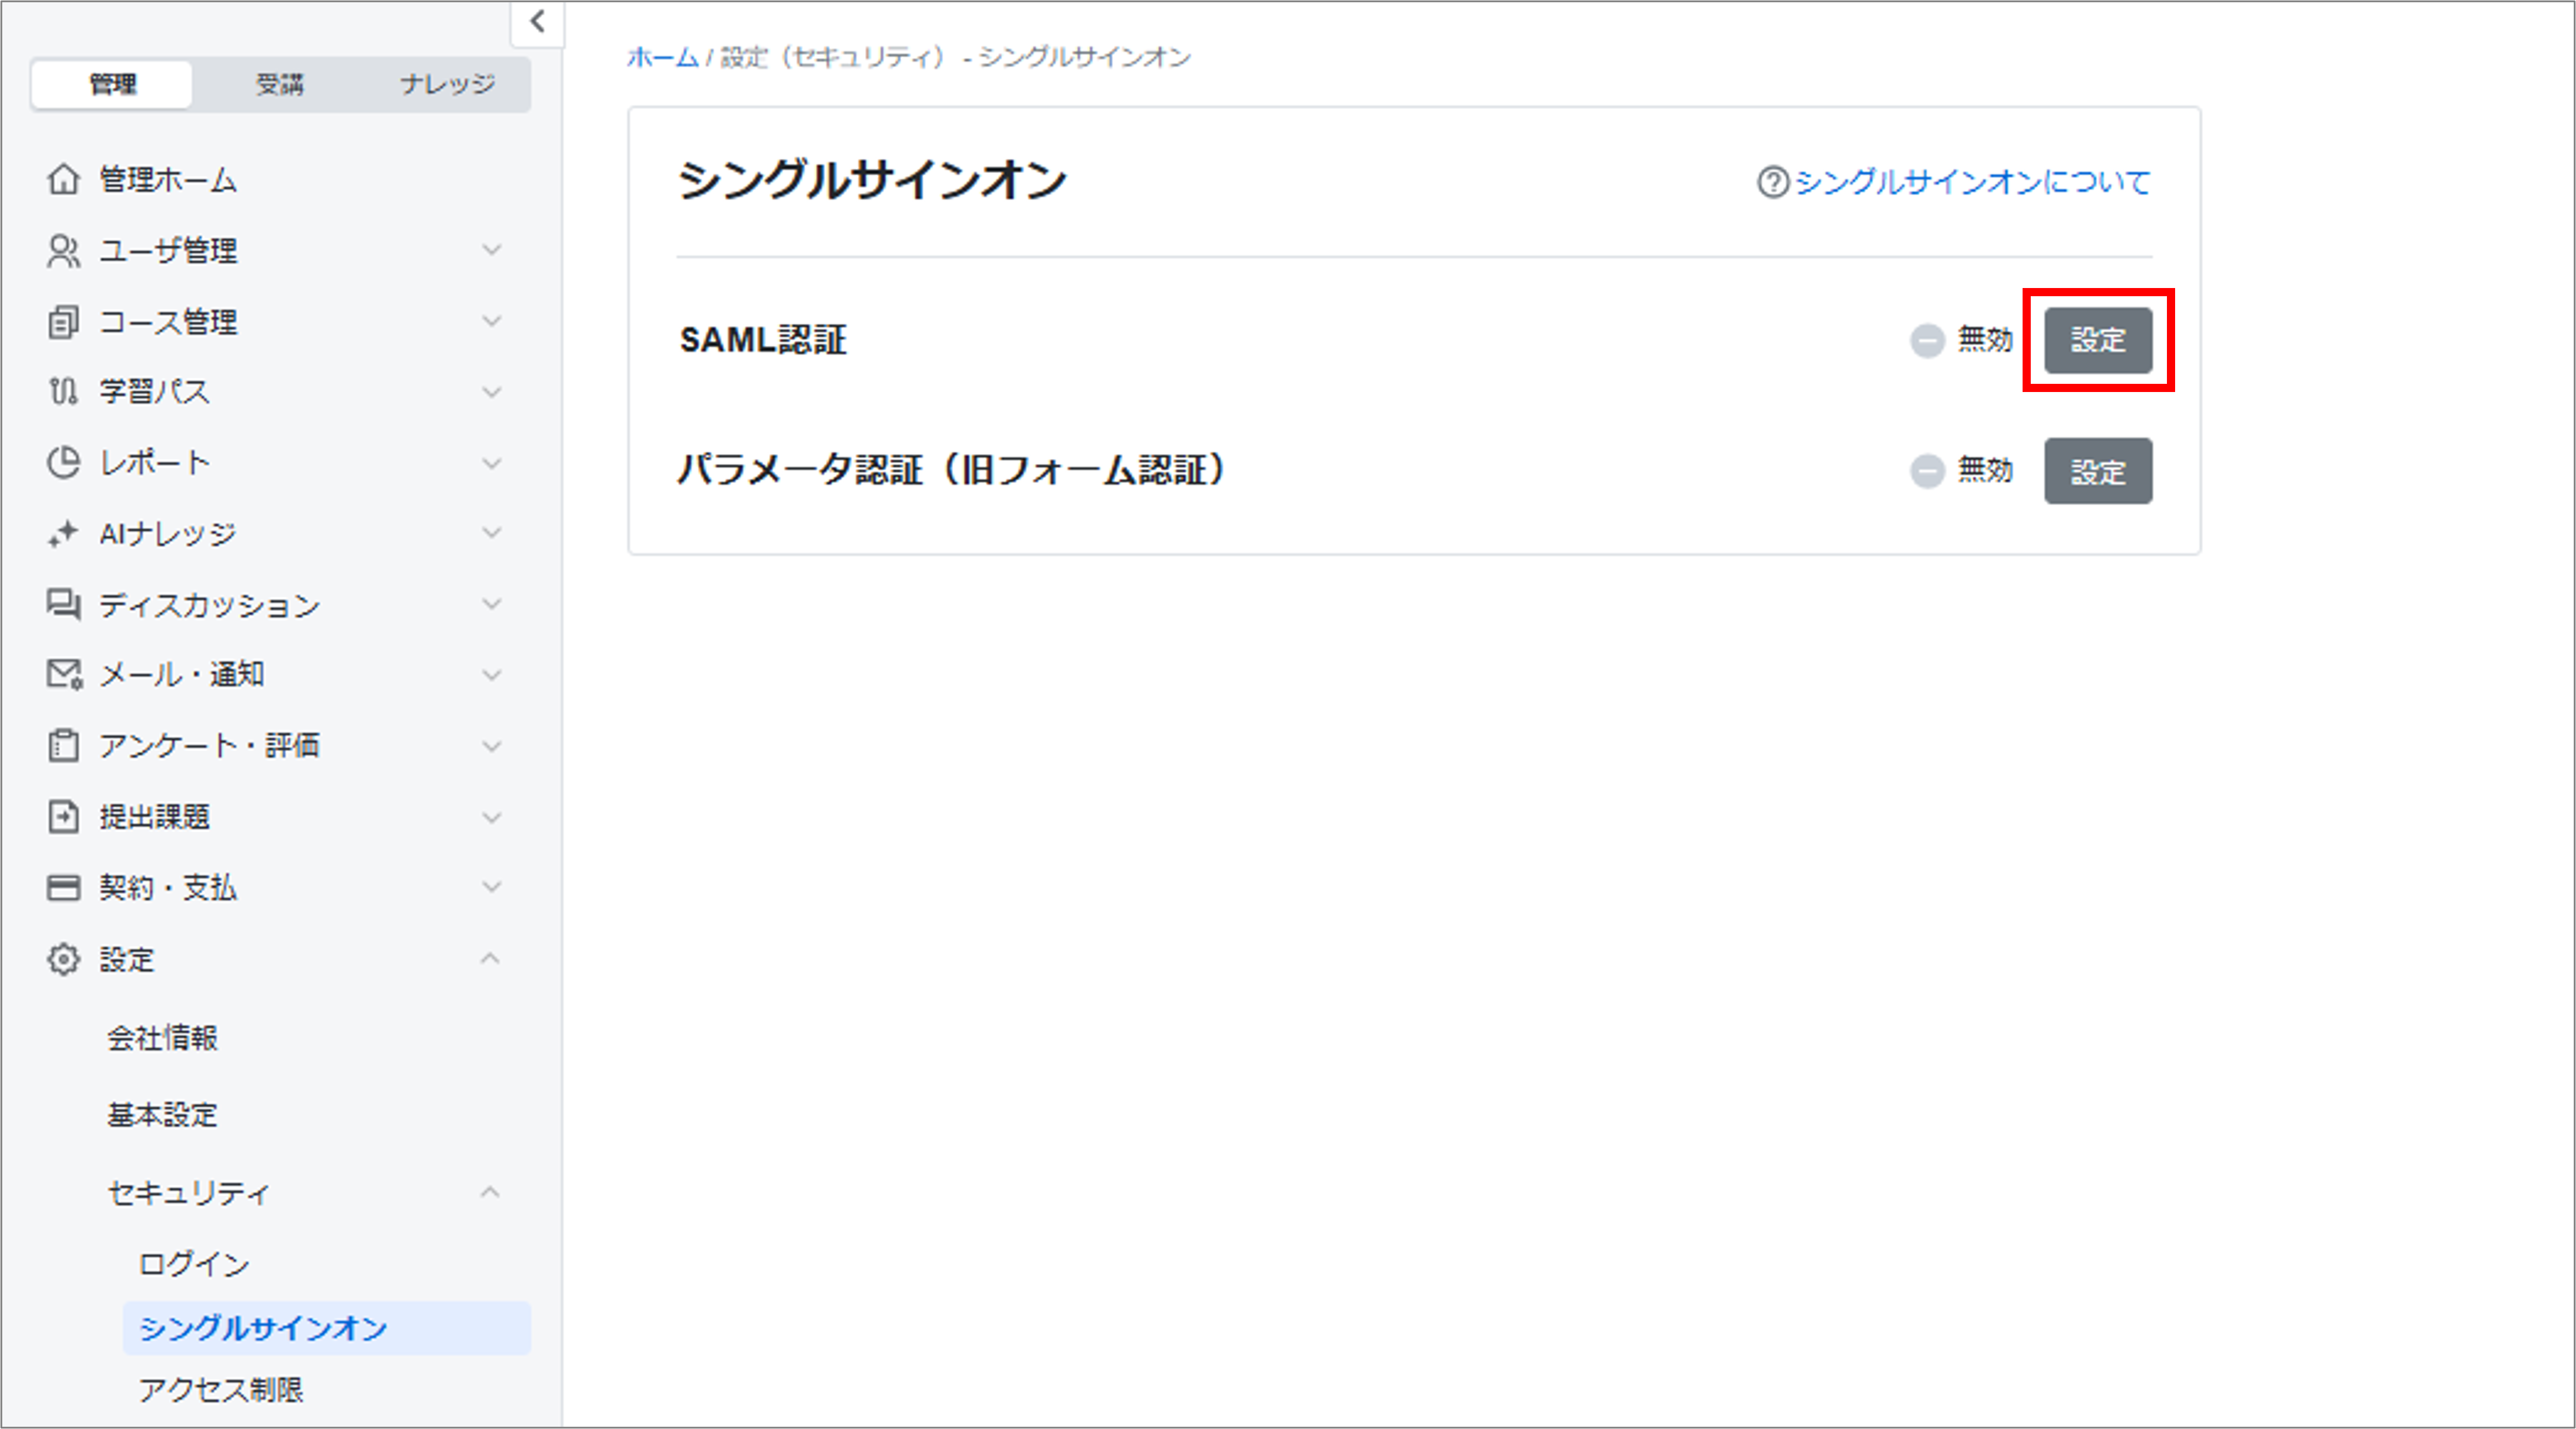Image resolution: width=2576 pixels, height=1429 pixels.
Task: Click the コース管理 menu label
Action: point(168,322)
